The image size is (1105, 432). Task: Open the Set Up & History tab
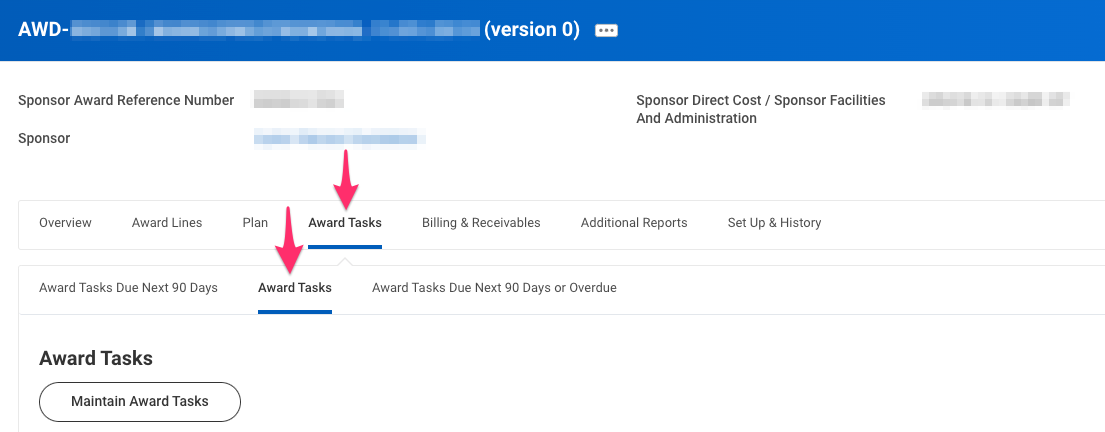pyautogui.click(x=774, y=223)
